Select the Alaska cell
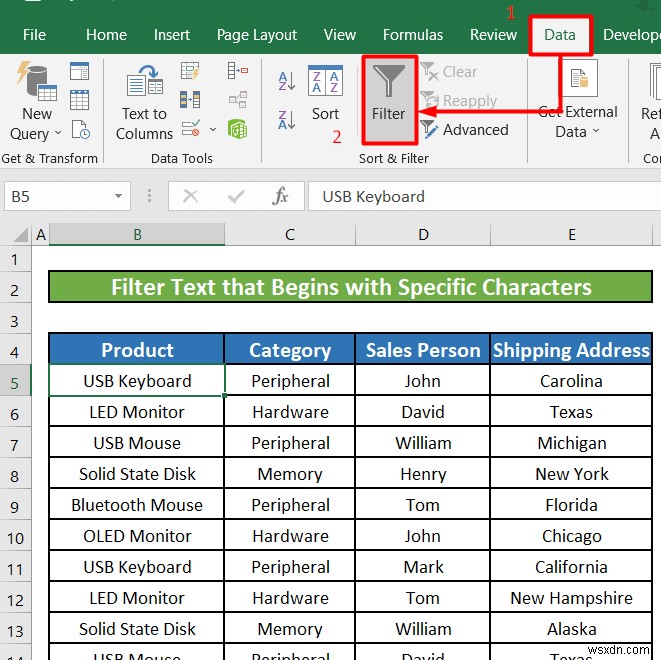 tap(571, 629)
